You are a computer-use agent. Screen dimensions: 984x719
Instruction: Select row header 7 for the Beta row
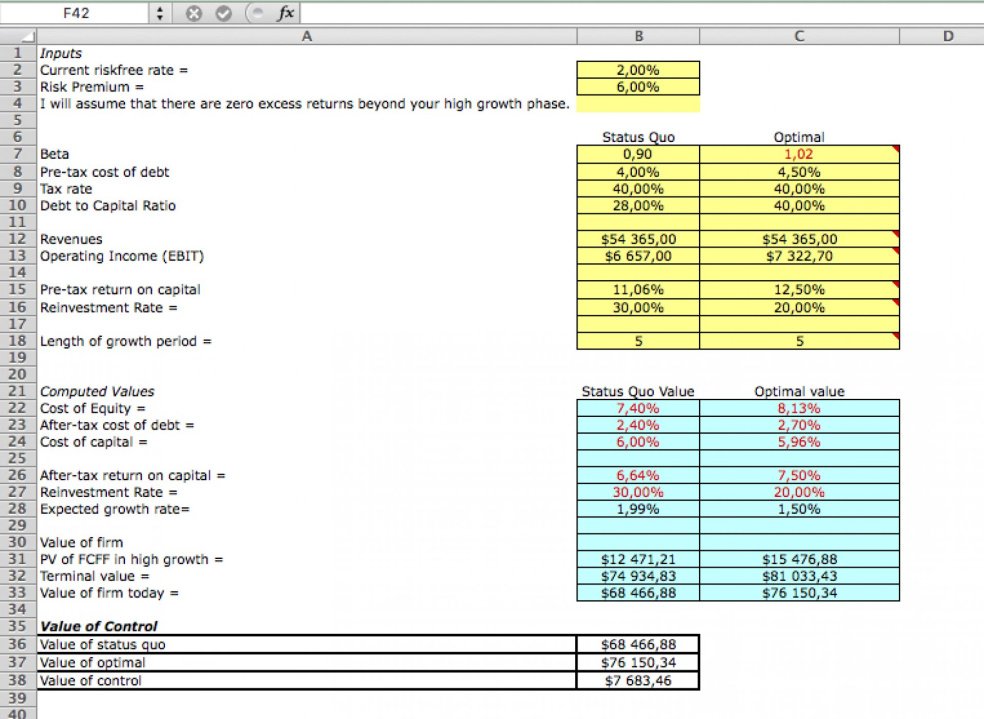[17, 154]
